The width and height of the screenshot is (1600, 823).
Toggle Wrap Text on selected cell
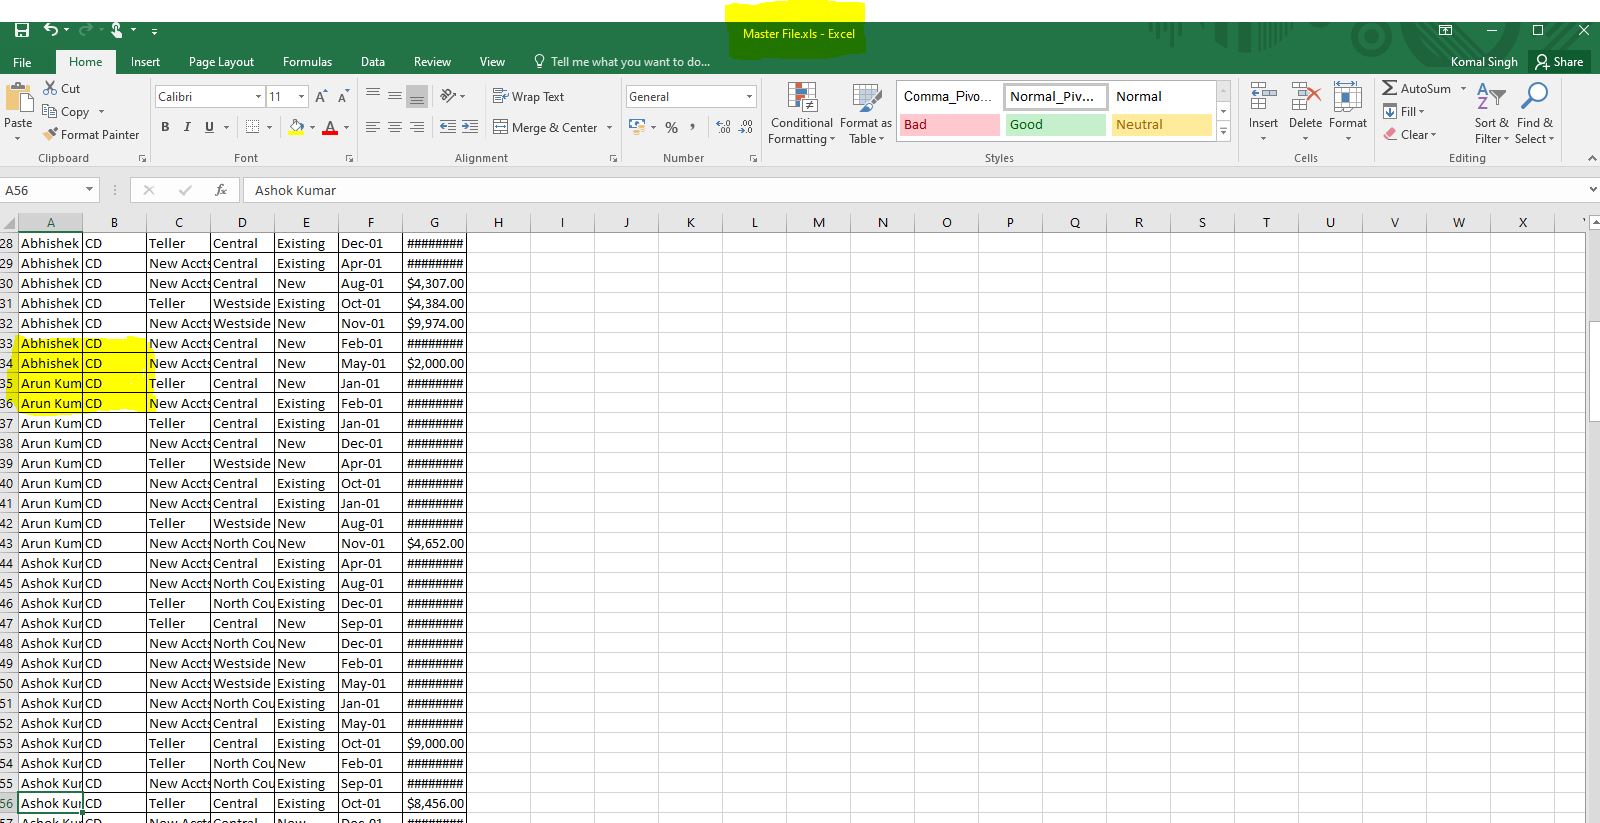pos(528,96)
